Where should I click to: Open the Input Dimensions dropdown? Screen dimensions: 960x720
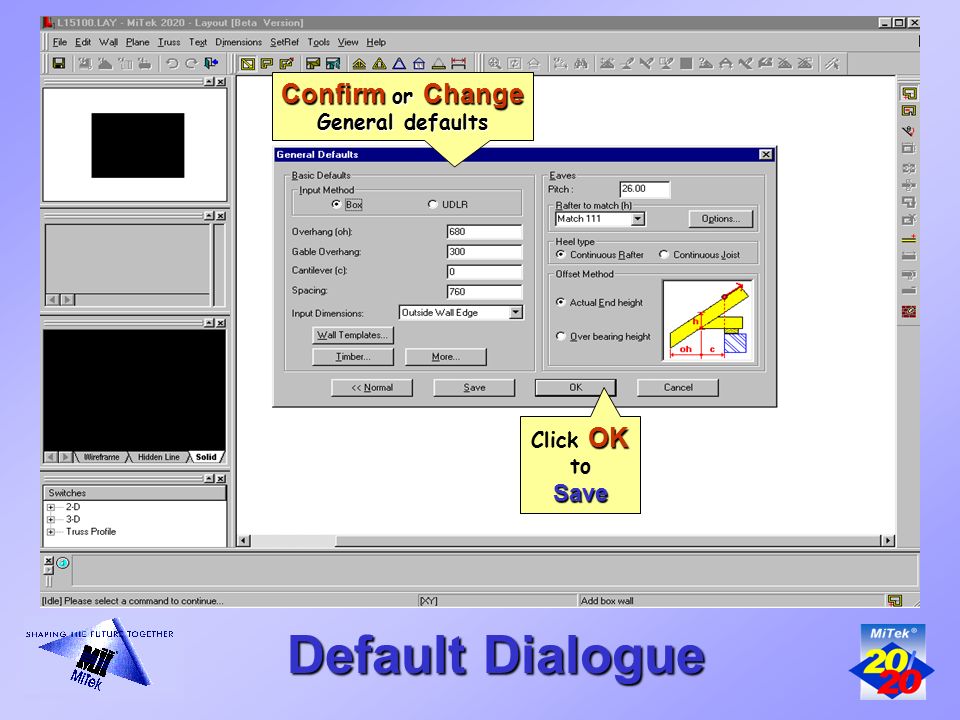(x=516, y=312)
